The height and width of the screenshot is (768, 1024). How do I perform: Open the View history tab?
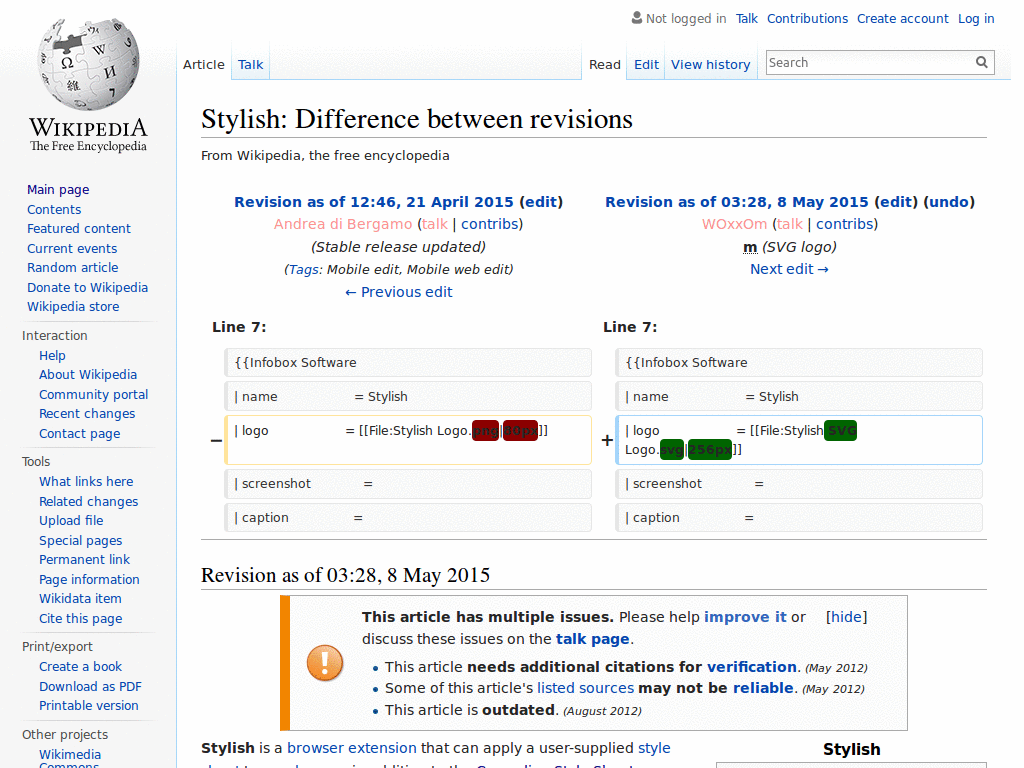[711, 65]
